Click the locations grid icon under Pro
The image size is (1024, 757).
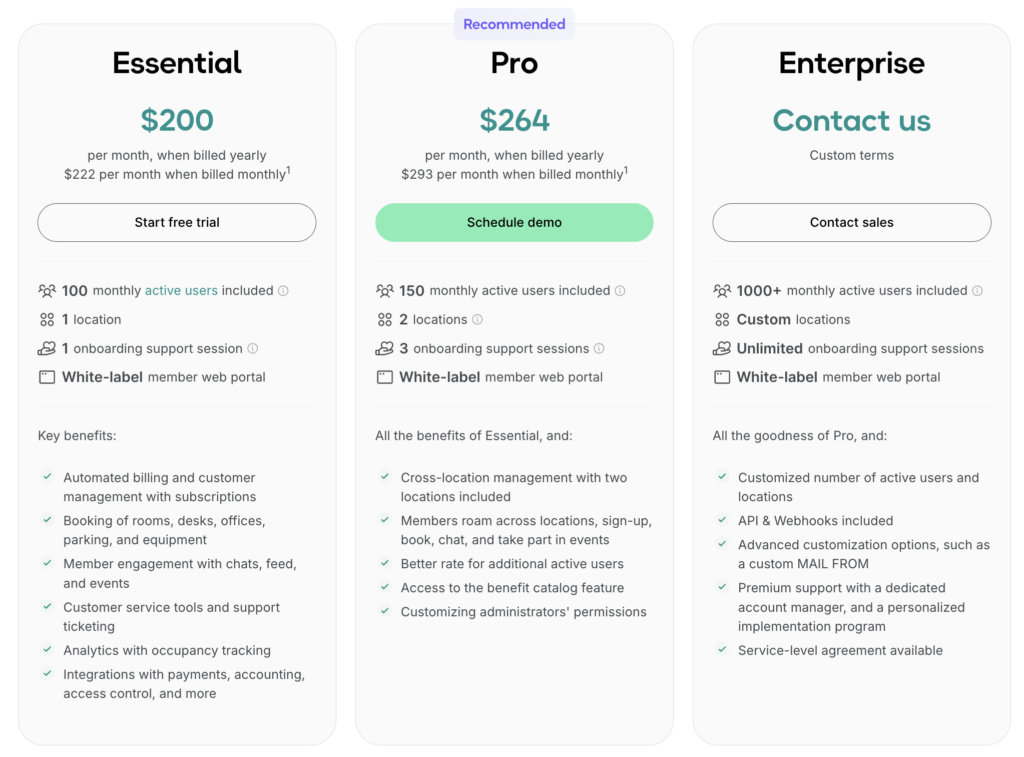click(x=385, y=319)
